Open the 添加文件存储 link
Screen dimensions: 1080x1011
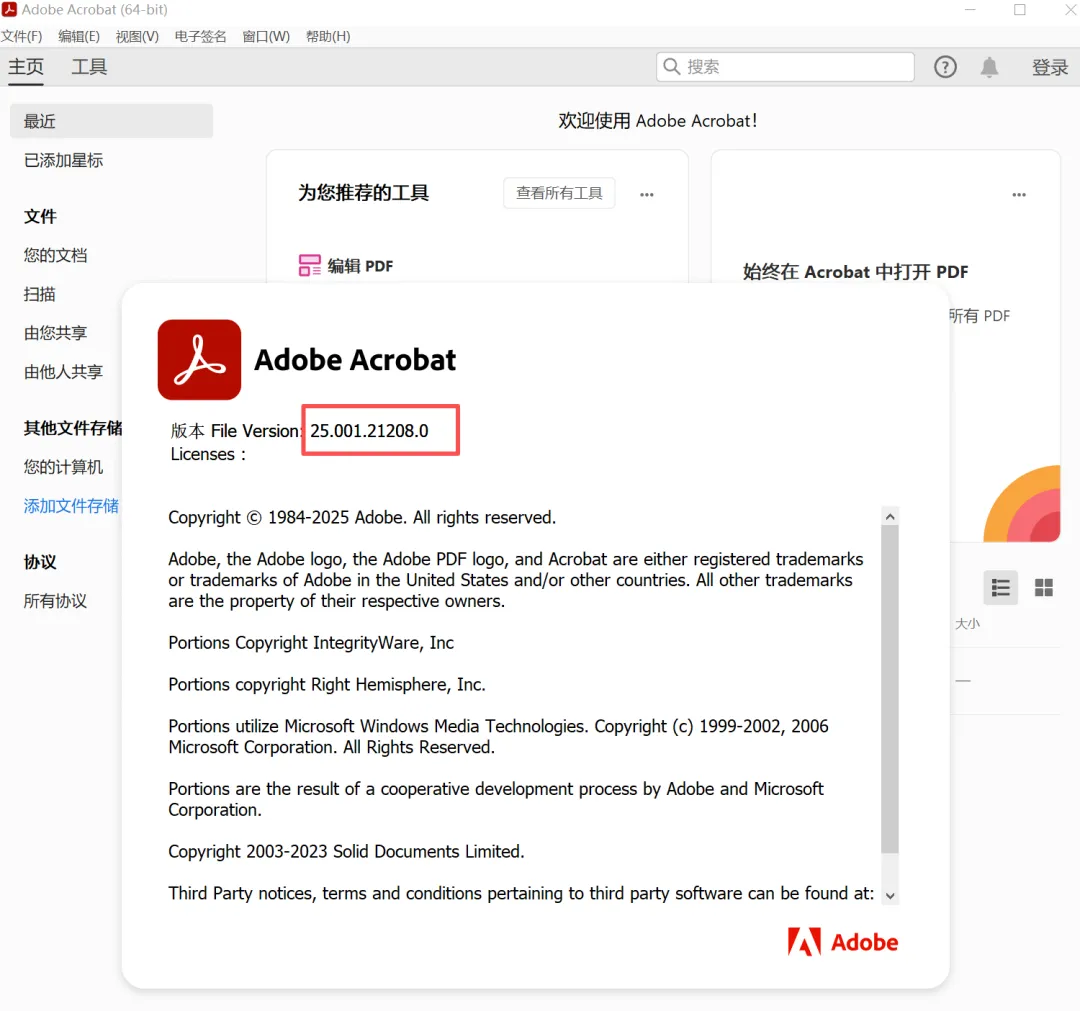71,506
